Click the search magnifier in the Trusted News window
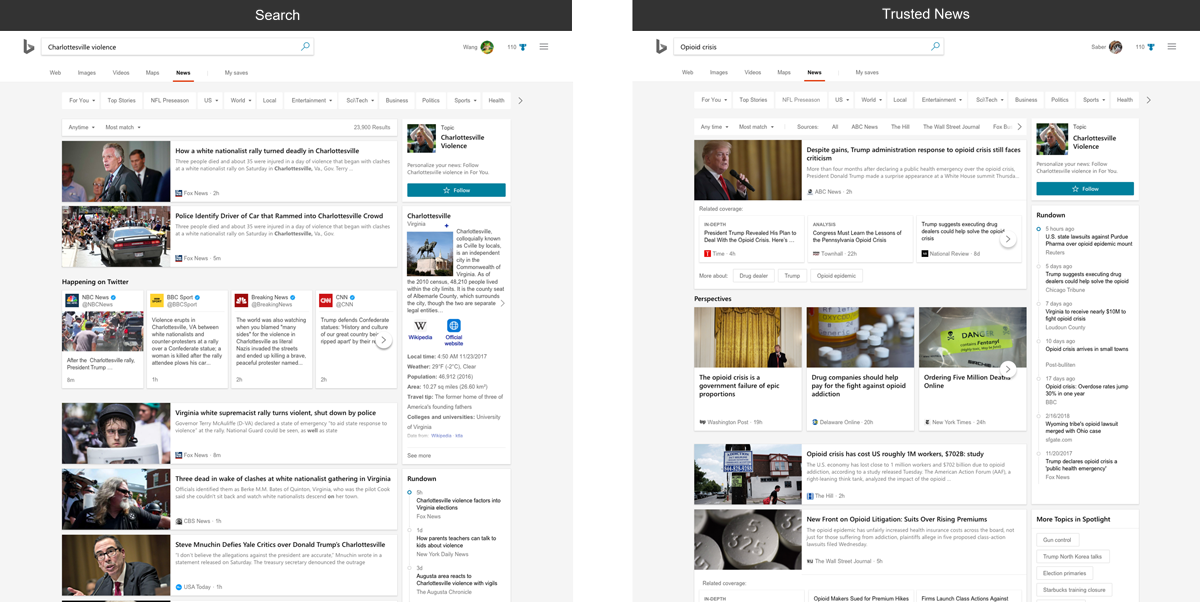 [x=936, y=46]
